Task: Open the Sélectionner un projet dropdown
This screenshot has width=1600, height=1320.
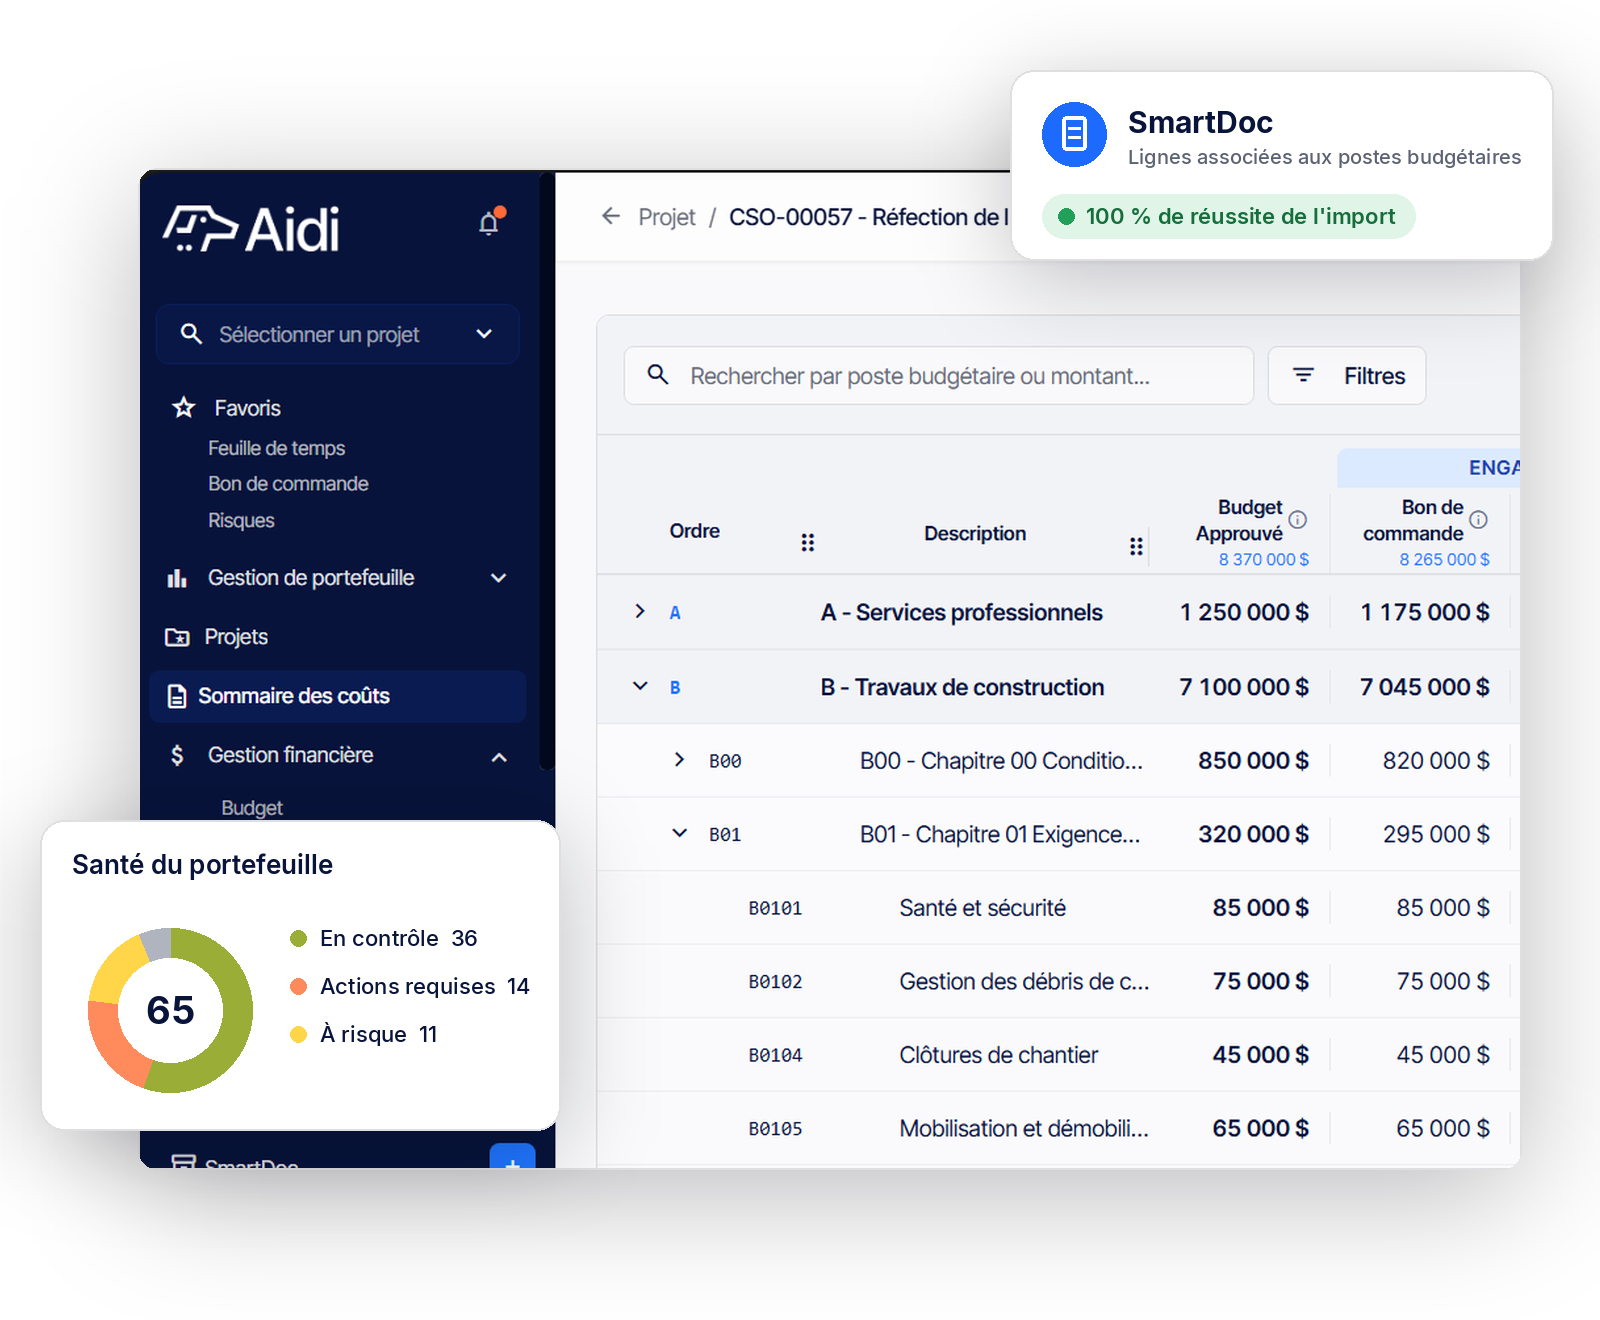Action: [x=338, y=334]
